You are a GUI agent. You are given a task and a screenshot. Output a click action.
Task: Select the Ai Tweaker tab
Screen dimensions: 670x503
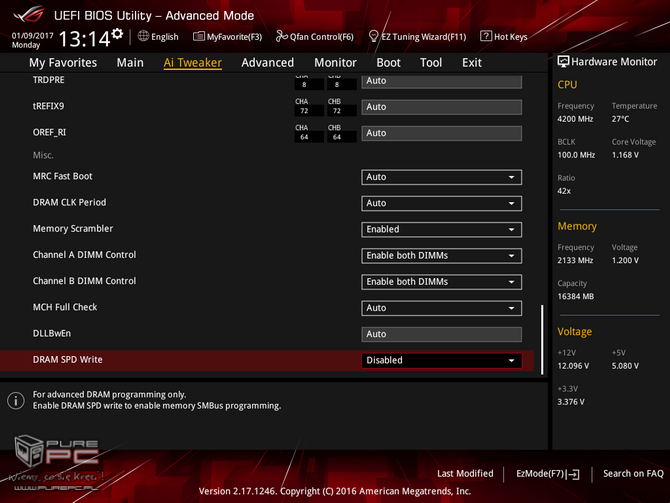[192, 63]
